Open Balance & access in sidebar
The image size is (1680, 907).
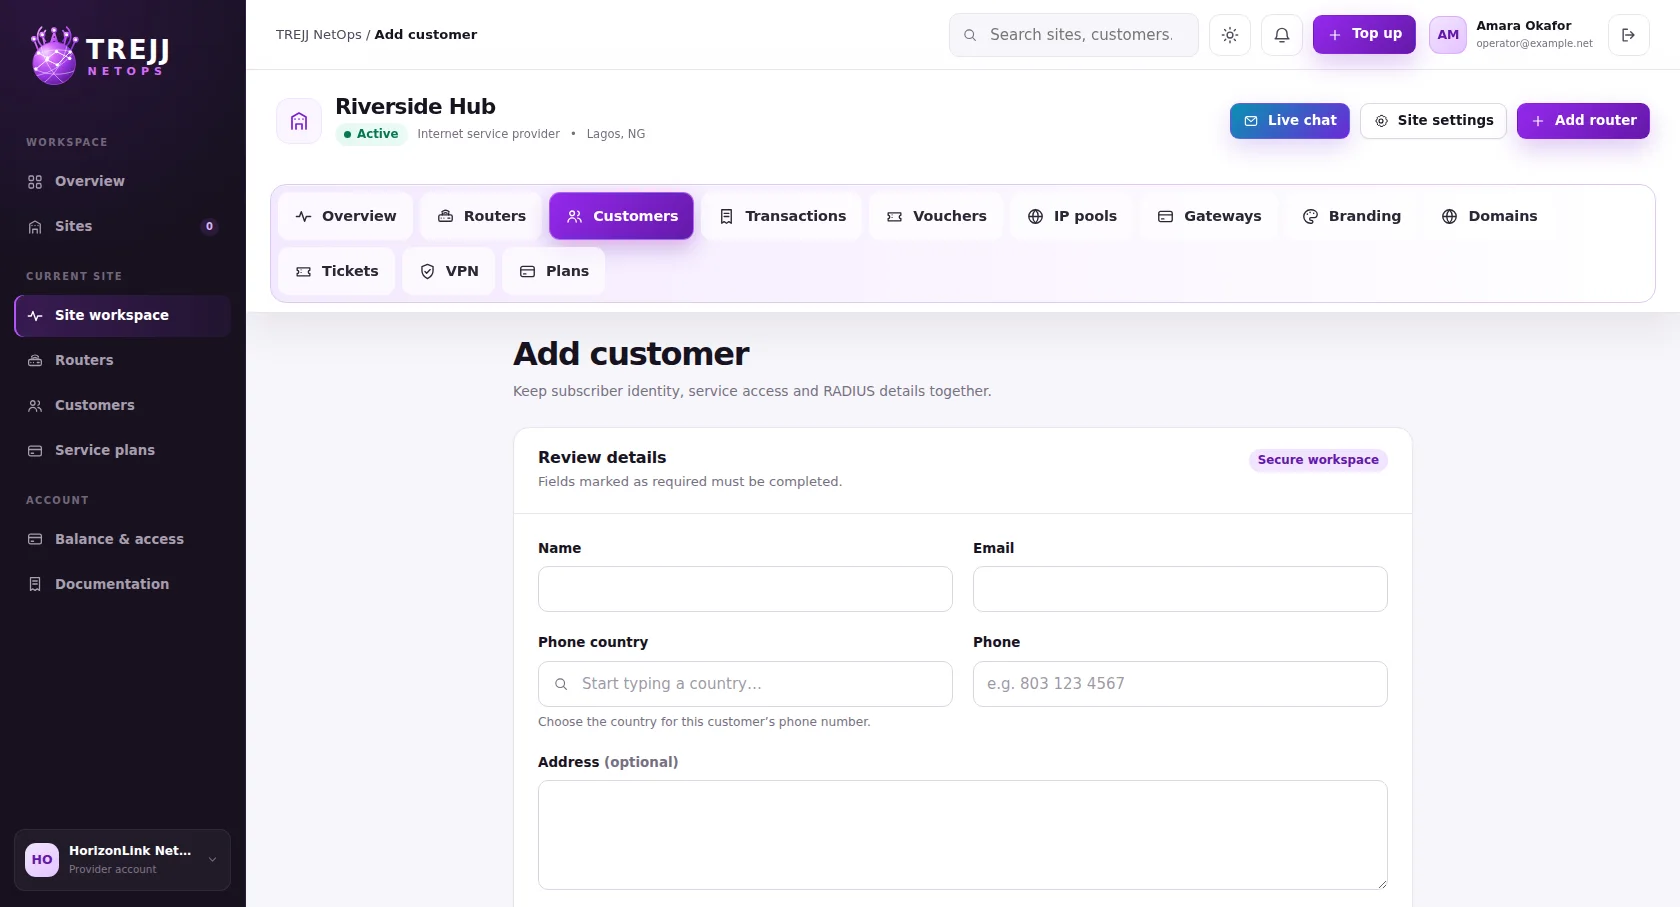click(x=122, y=539)
